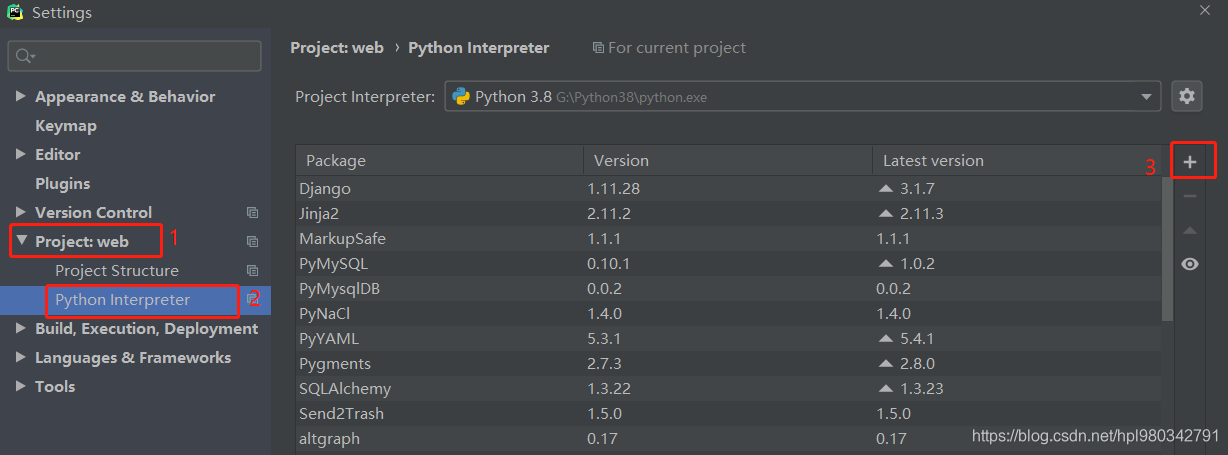Select the Pygments package row
The width and height of the screenshot is (1228, 455).
(729, 363)
